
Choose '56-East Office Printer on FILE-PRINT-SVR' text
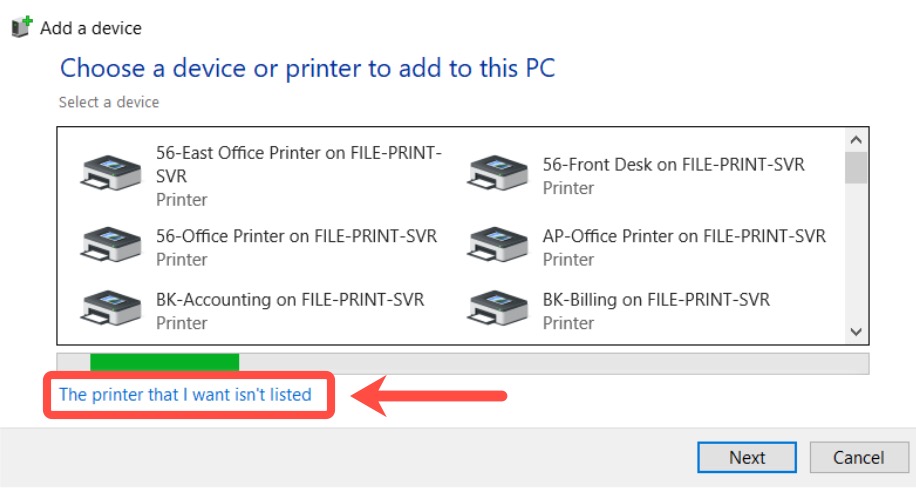coord(299,164)
